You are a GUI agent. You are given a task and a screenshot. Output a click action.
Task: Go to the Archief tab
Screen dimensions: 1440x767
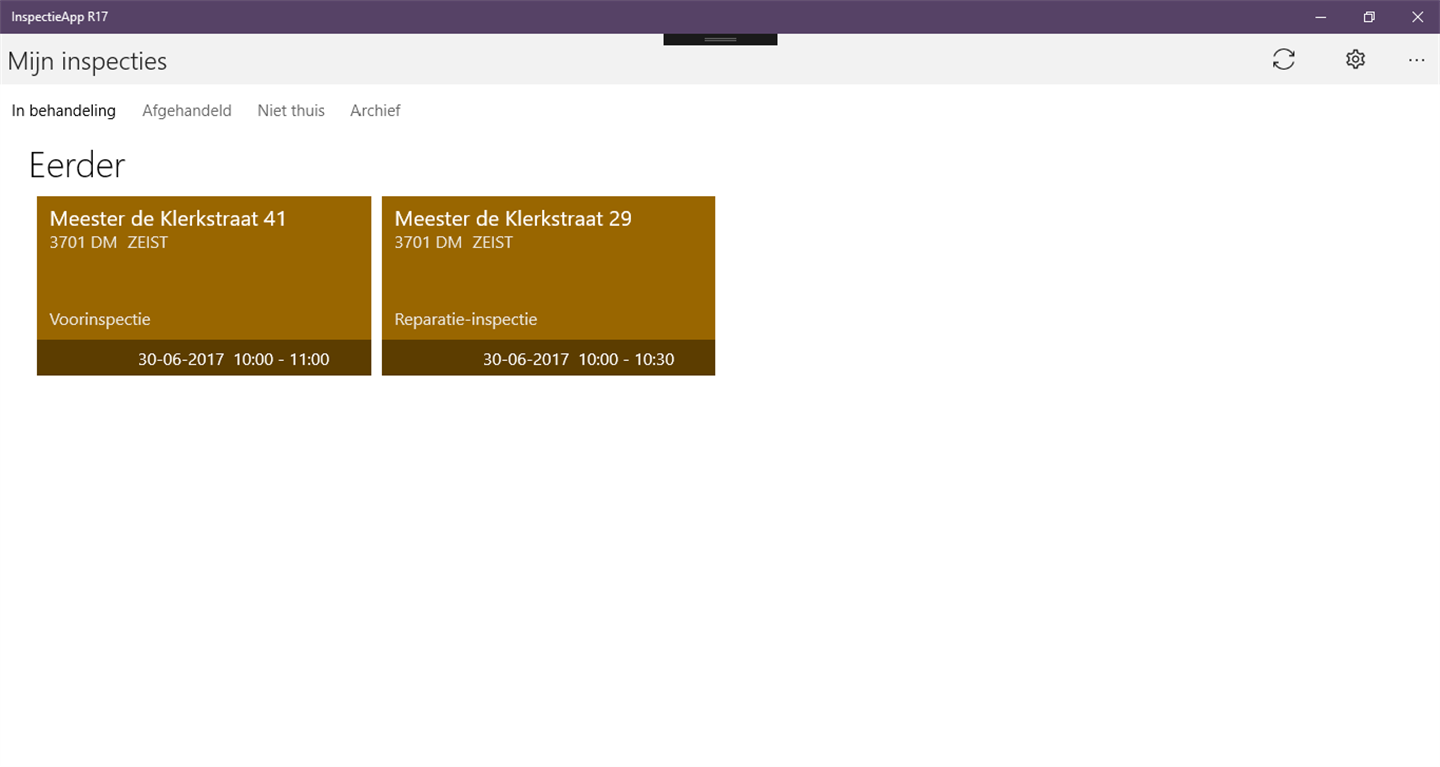click(x=375, y=111)
